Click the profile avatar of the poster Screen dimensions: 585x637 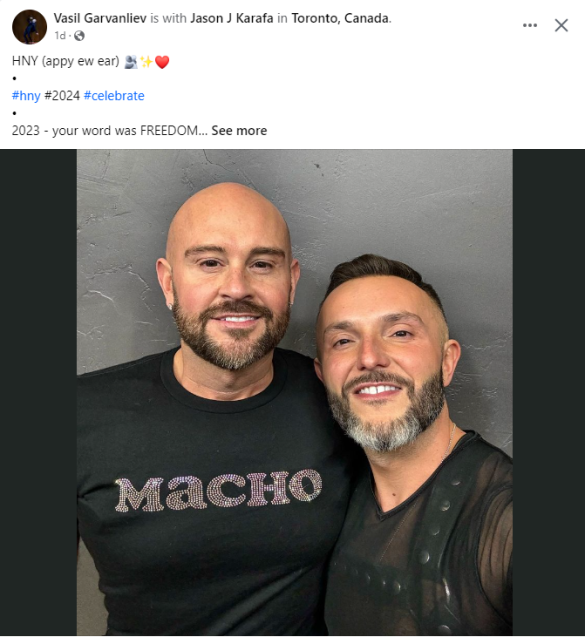click(x=29, y=27)
